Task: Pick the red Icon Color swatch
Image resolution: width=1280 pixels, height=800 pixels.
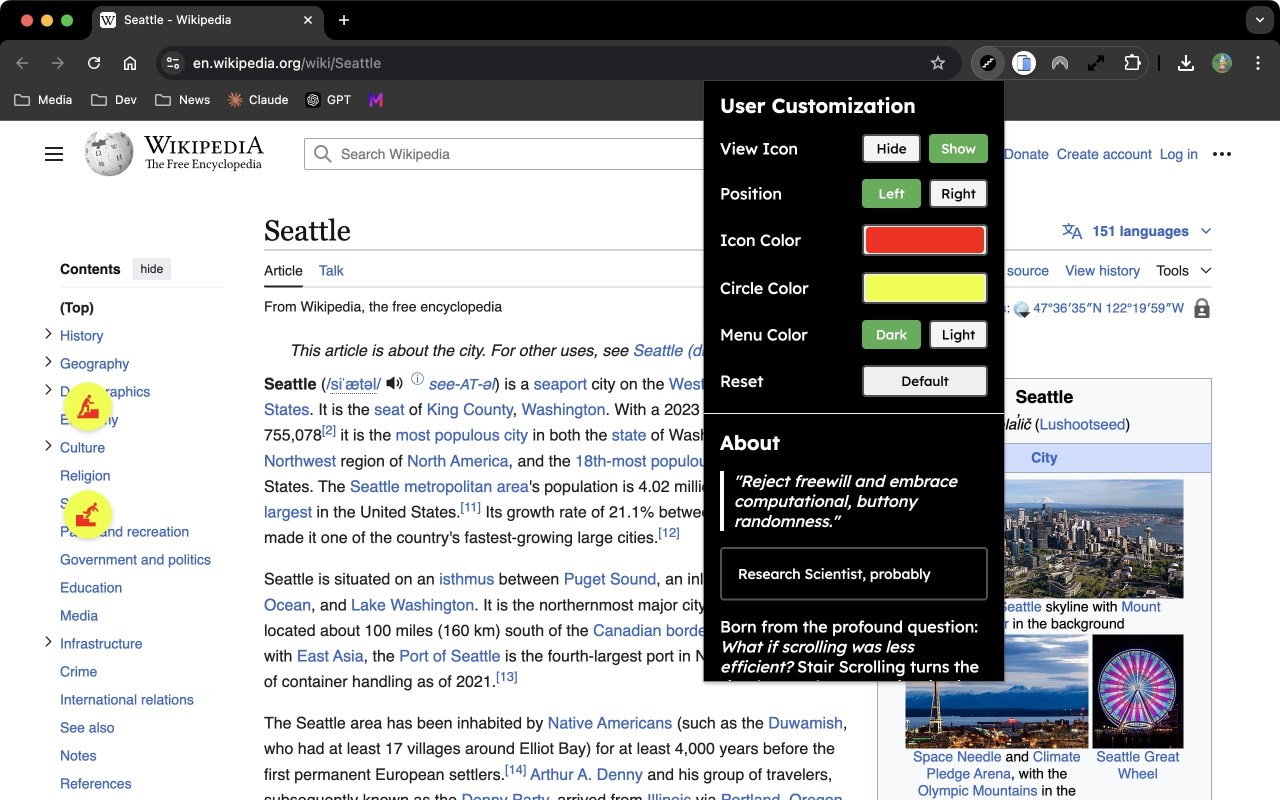Action: (925, 240)
